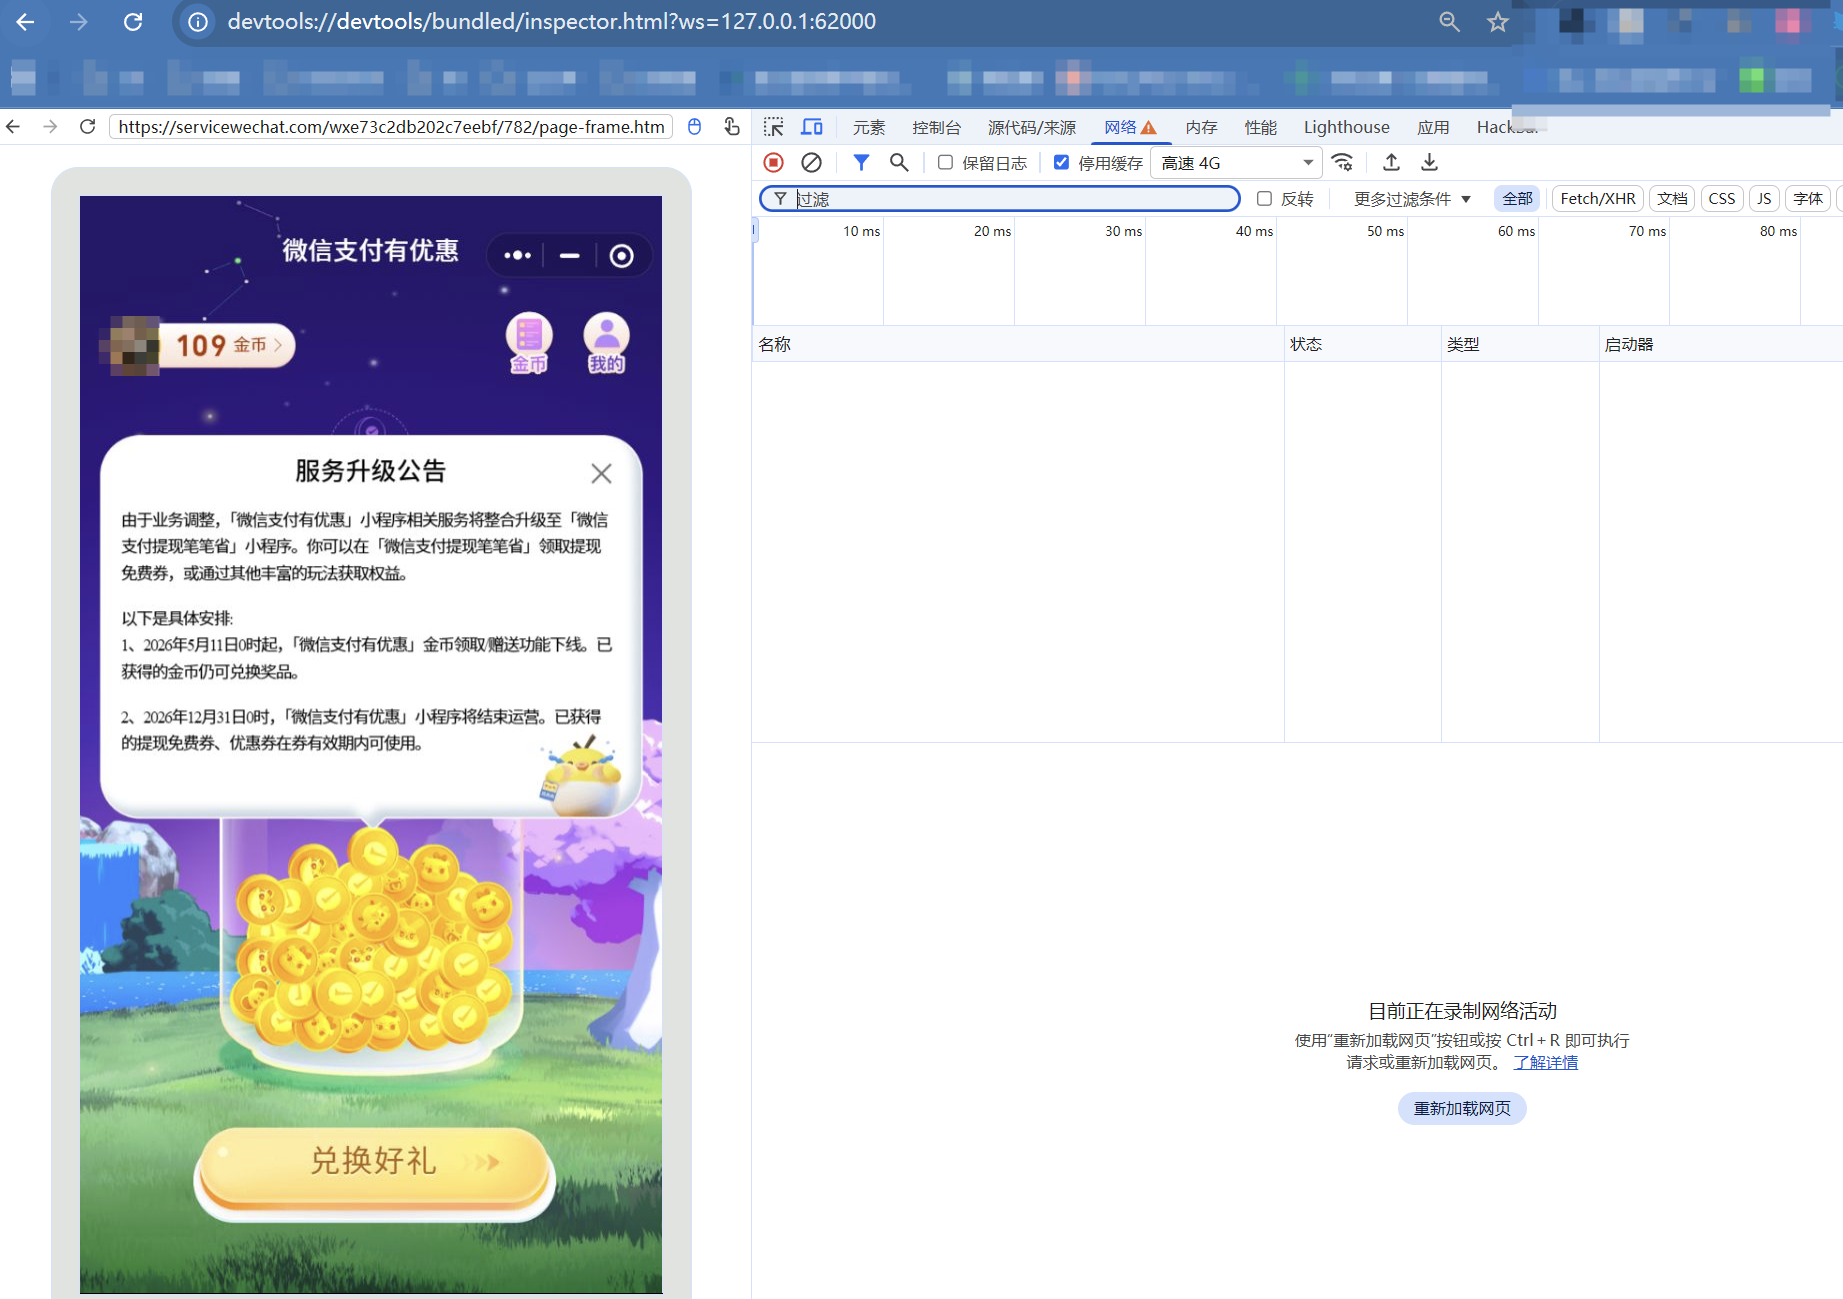
Task: Open the 了解详情 link
Action: pos(1545,1062)
